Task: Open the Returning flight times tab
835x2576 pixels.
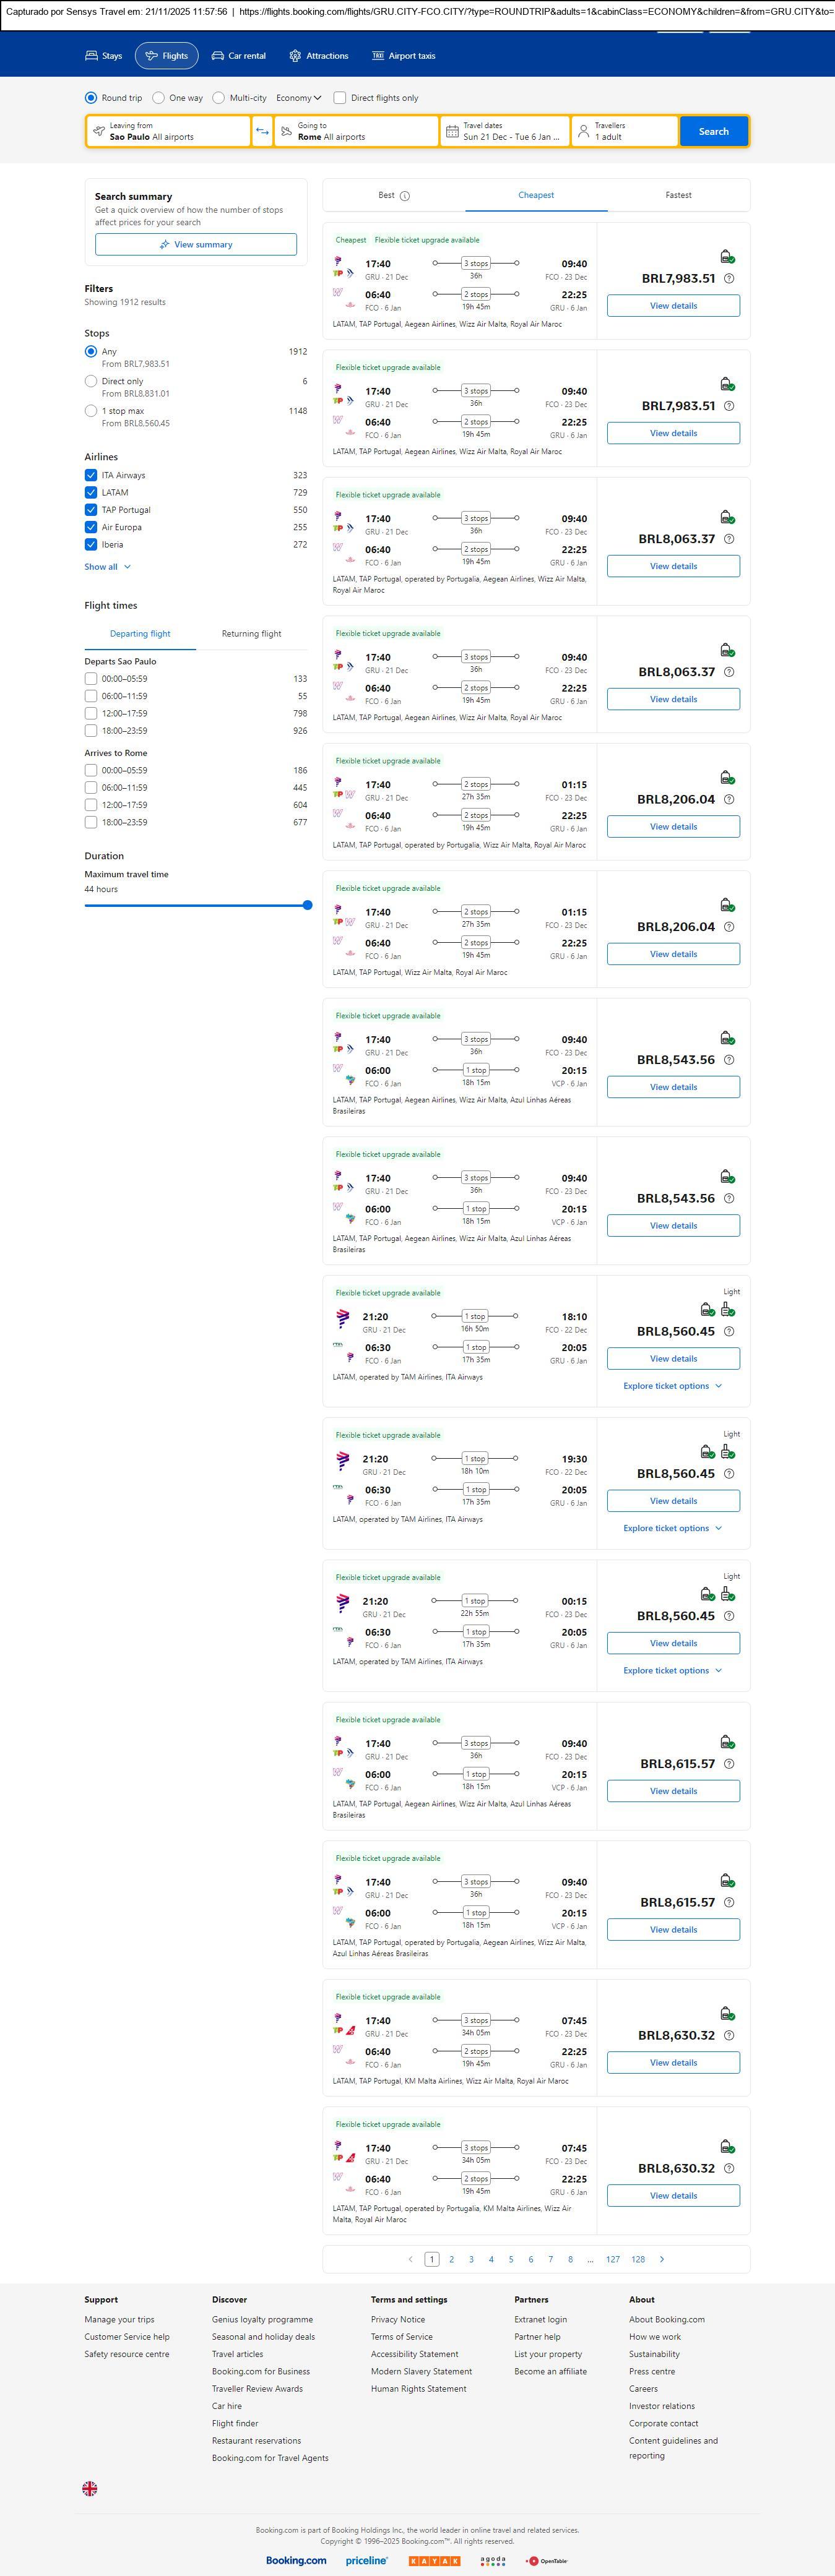Action: coord(251,634)
